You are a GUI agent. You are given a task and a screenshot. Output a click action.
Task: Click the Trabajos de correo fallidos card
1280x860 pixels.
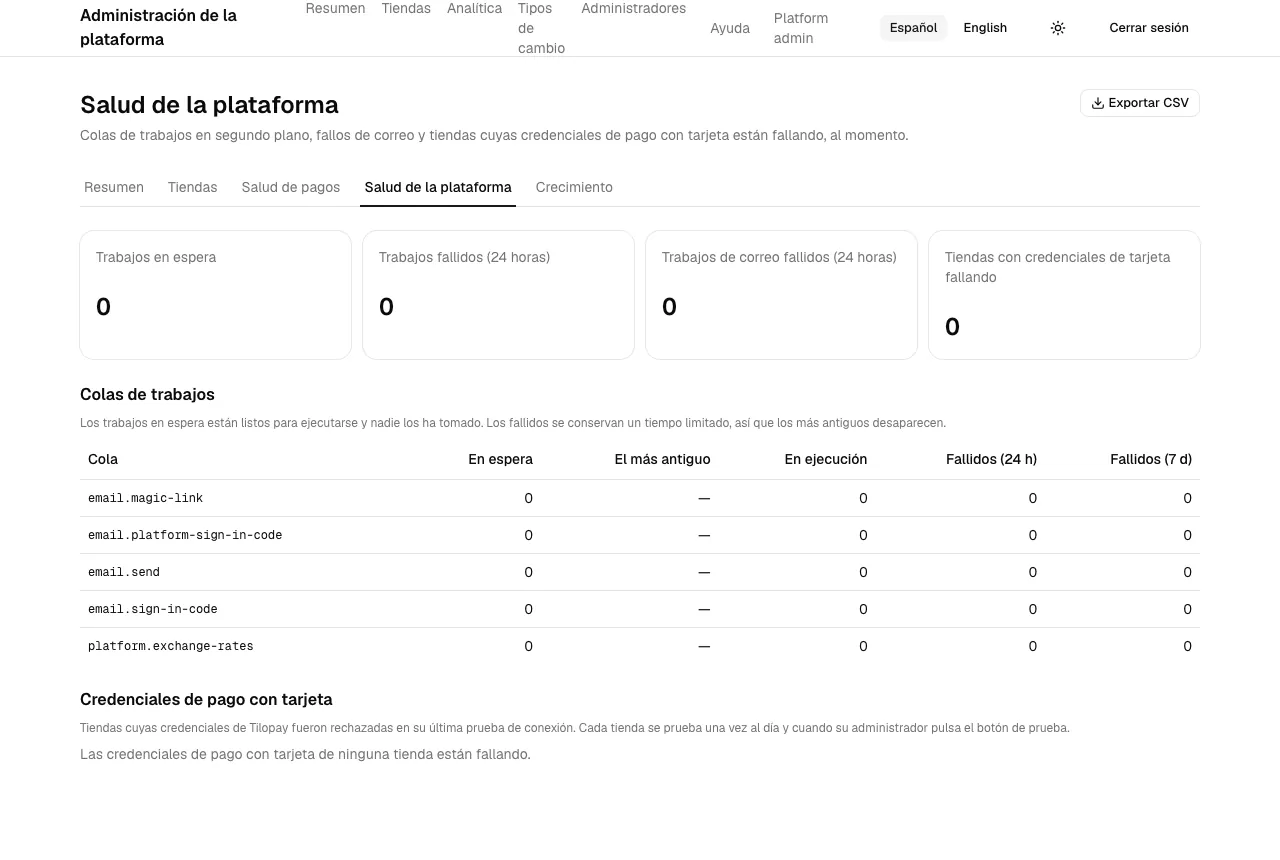tap(781, 295)
